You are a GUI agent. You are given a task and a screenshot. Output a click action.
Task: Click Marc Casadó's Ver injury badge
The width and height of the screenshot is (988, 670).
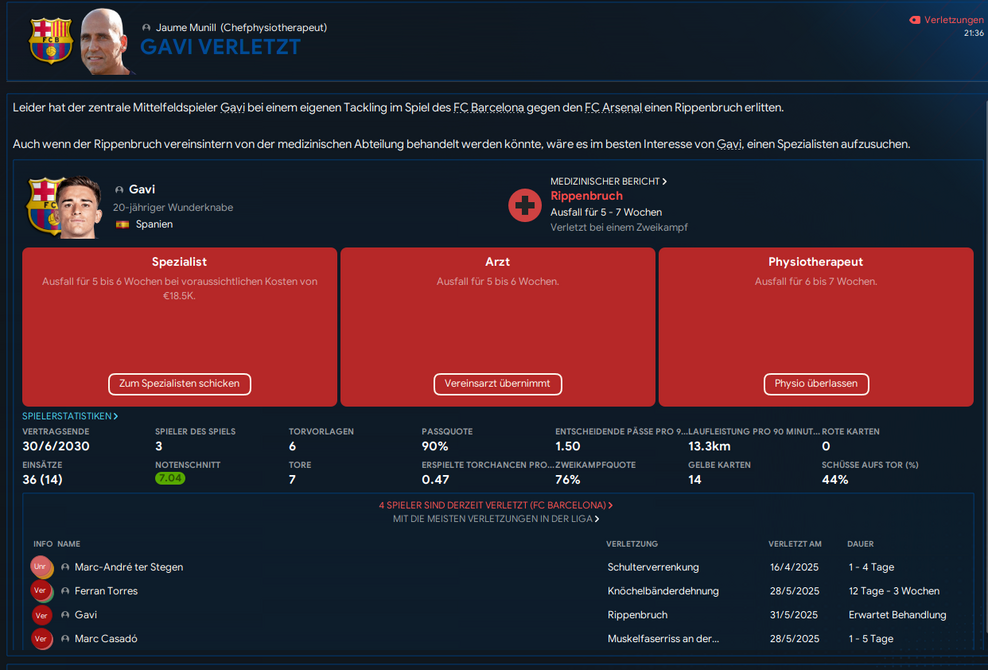42,639
